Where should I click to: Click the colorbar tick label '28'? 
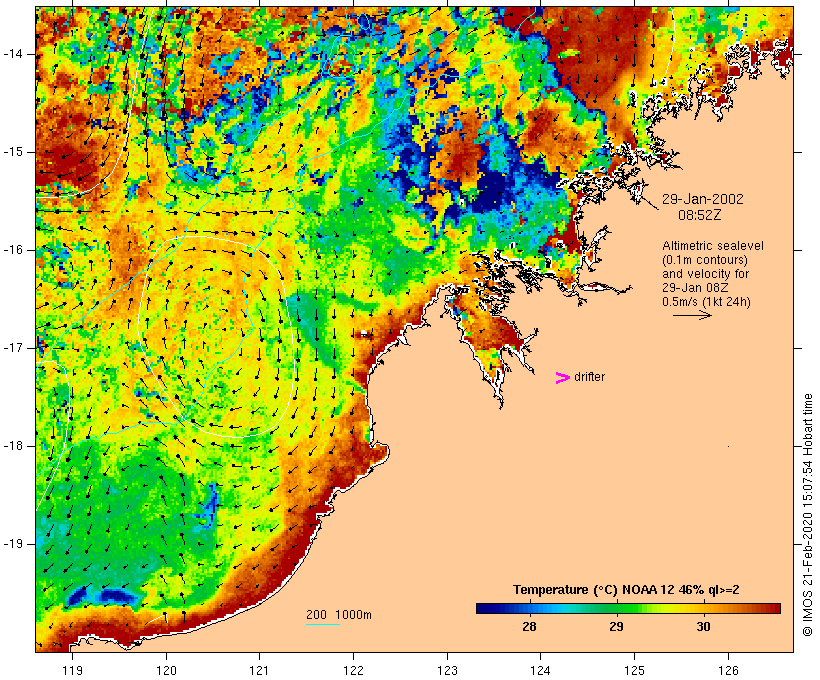click(x=529, y=626)
